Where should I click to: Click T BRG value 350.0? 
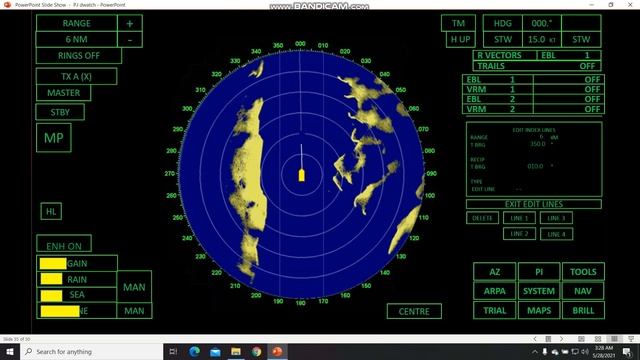tap(538, 144)
